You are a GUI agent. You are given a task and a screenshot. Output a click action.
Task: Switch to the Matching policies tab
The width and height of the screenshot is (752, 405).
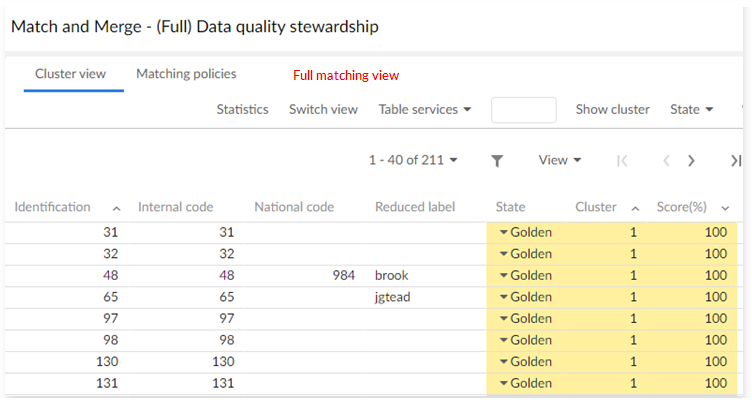(186, 74)
